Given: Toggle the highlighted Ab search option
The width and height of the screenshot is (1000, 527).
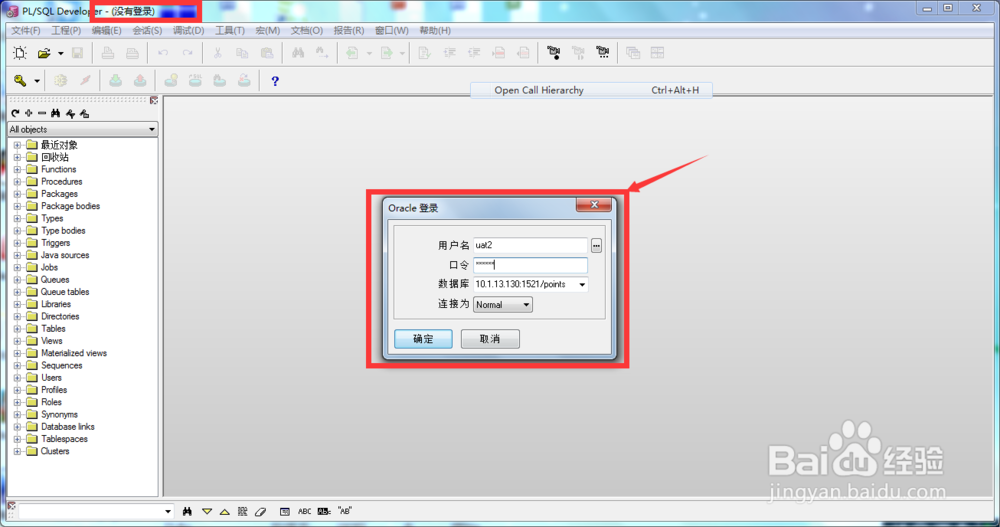Looking at the screenshot, I should (x=325, y=512).
